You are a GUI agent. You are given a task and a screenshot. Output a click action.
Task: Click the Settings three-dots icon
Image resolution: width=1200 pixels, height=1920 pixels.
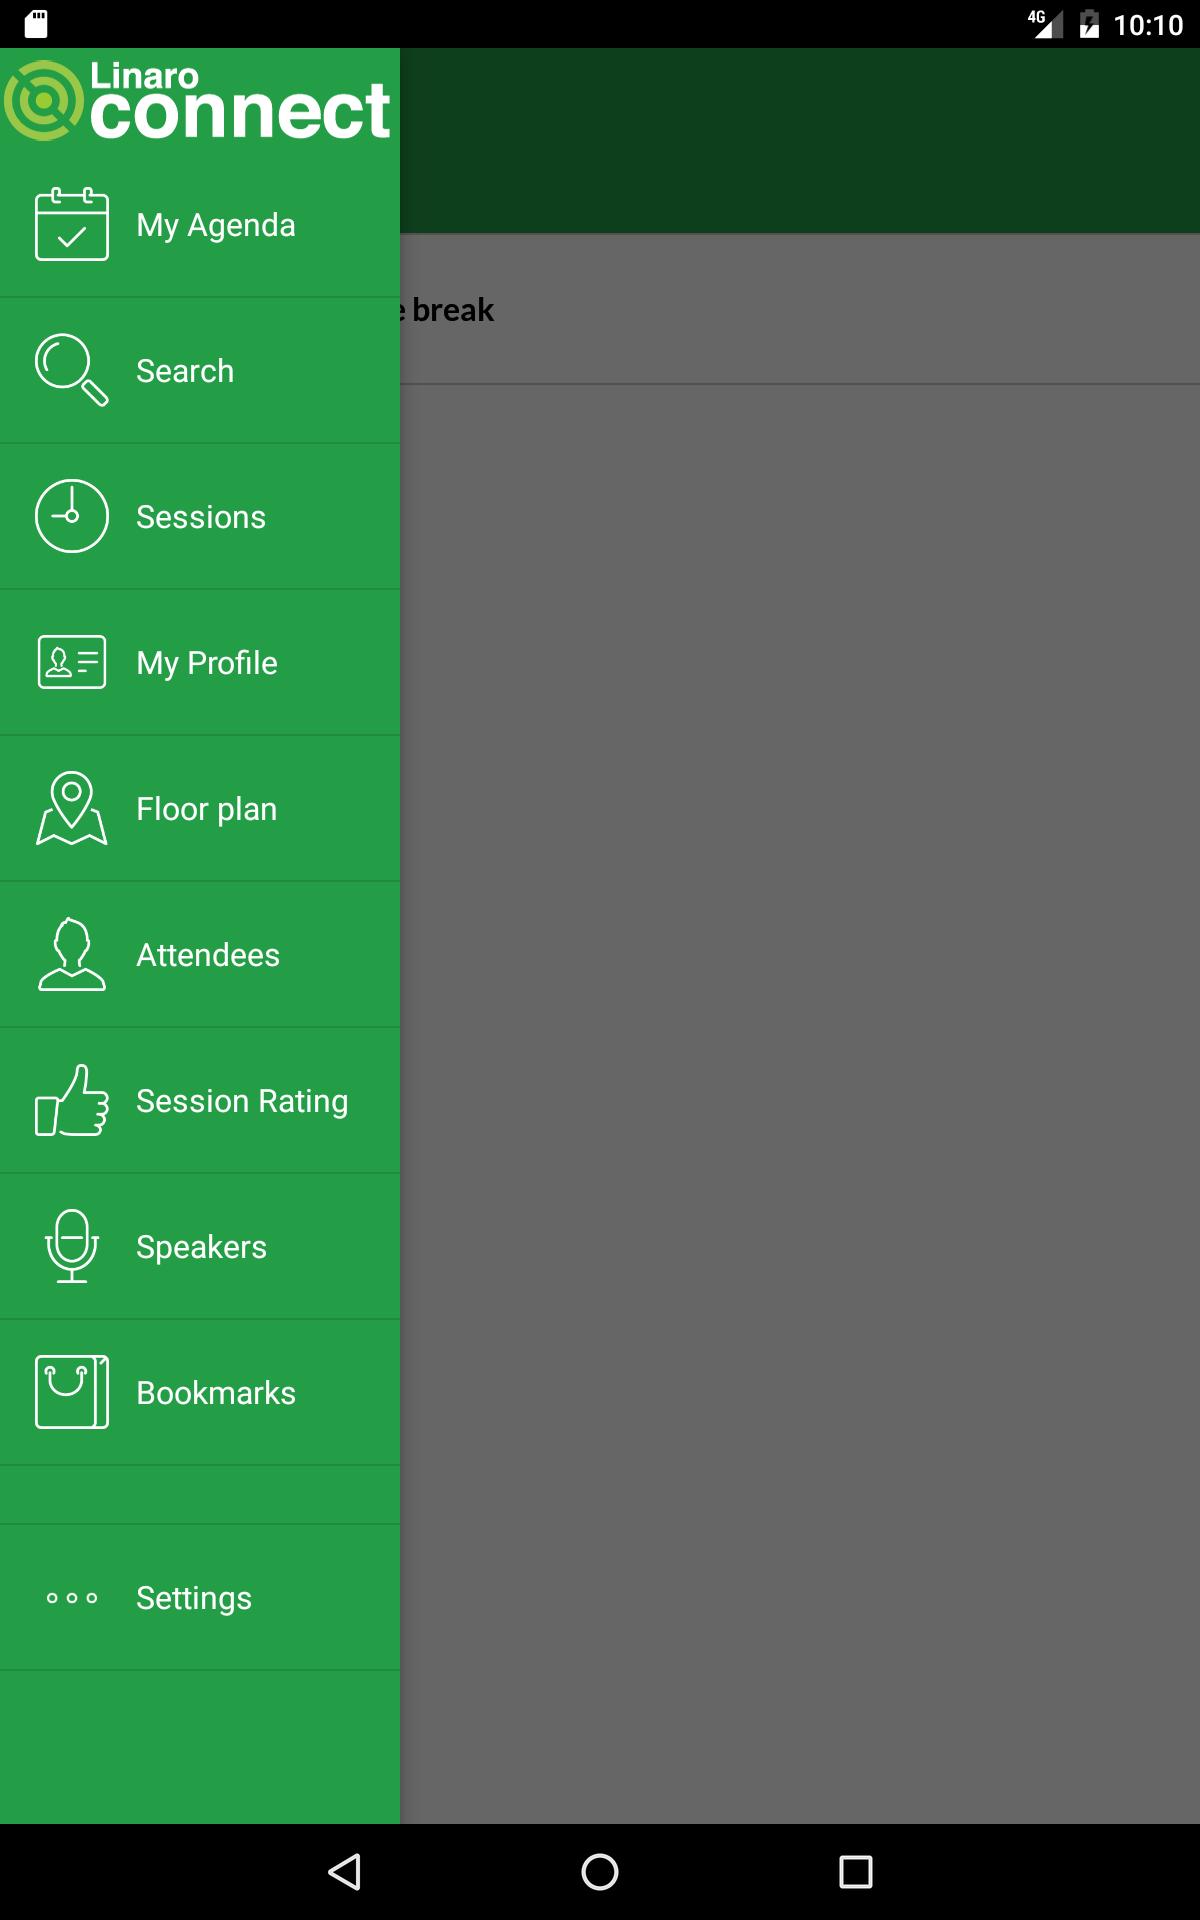72,1598
